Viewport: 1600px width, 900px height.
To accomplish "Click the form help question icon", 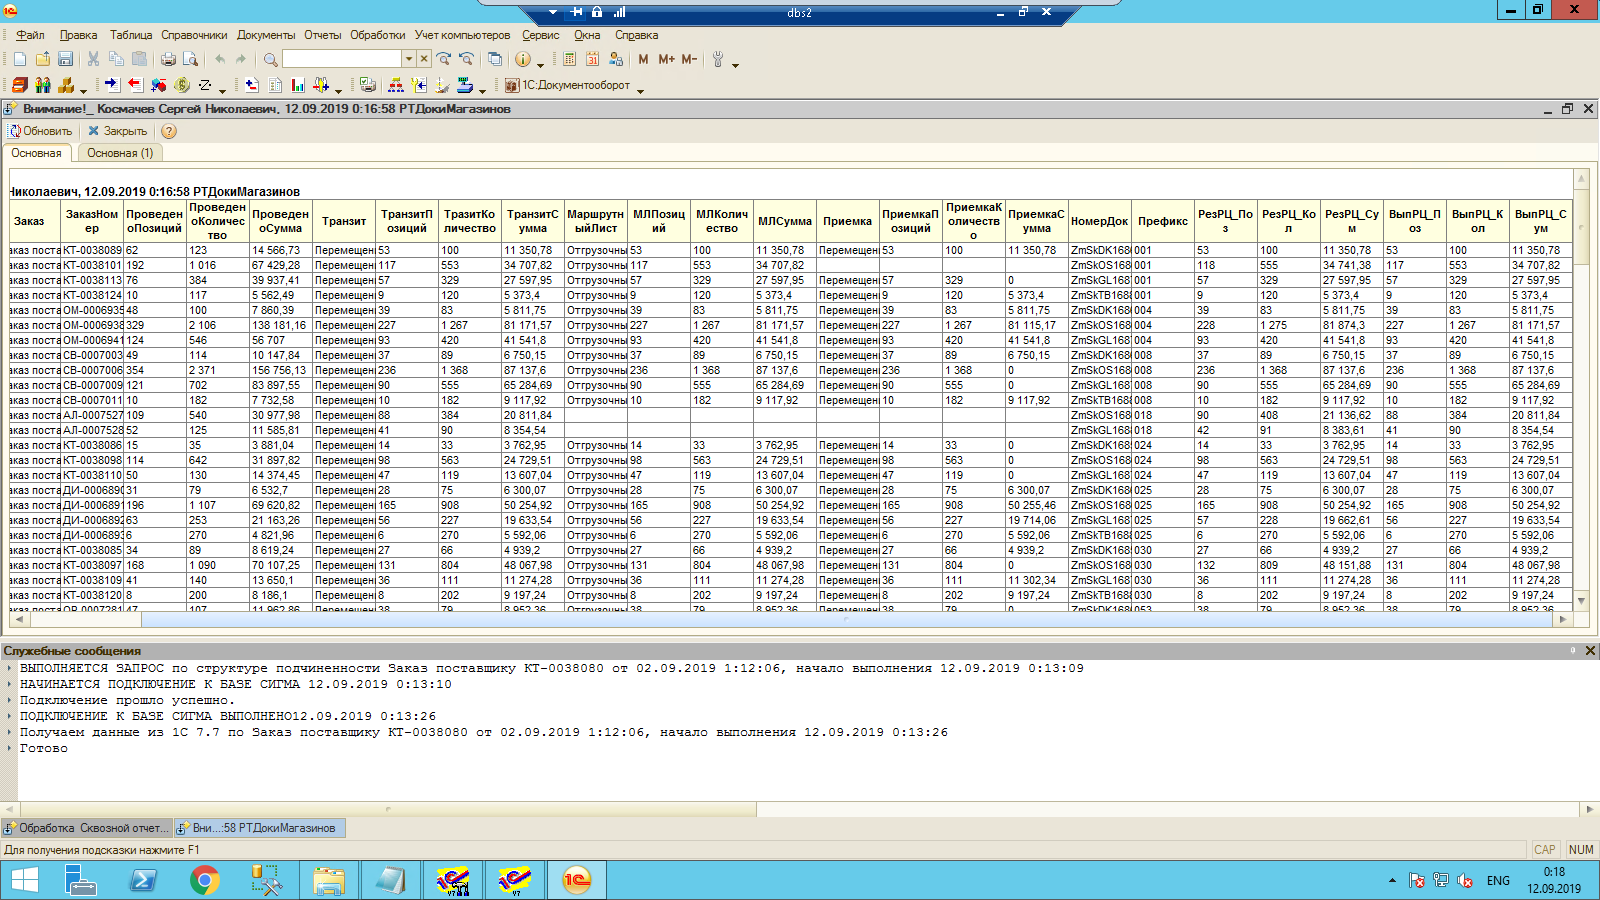I will click(169, 131).
